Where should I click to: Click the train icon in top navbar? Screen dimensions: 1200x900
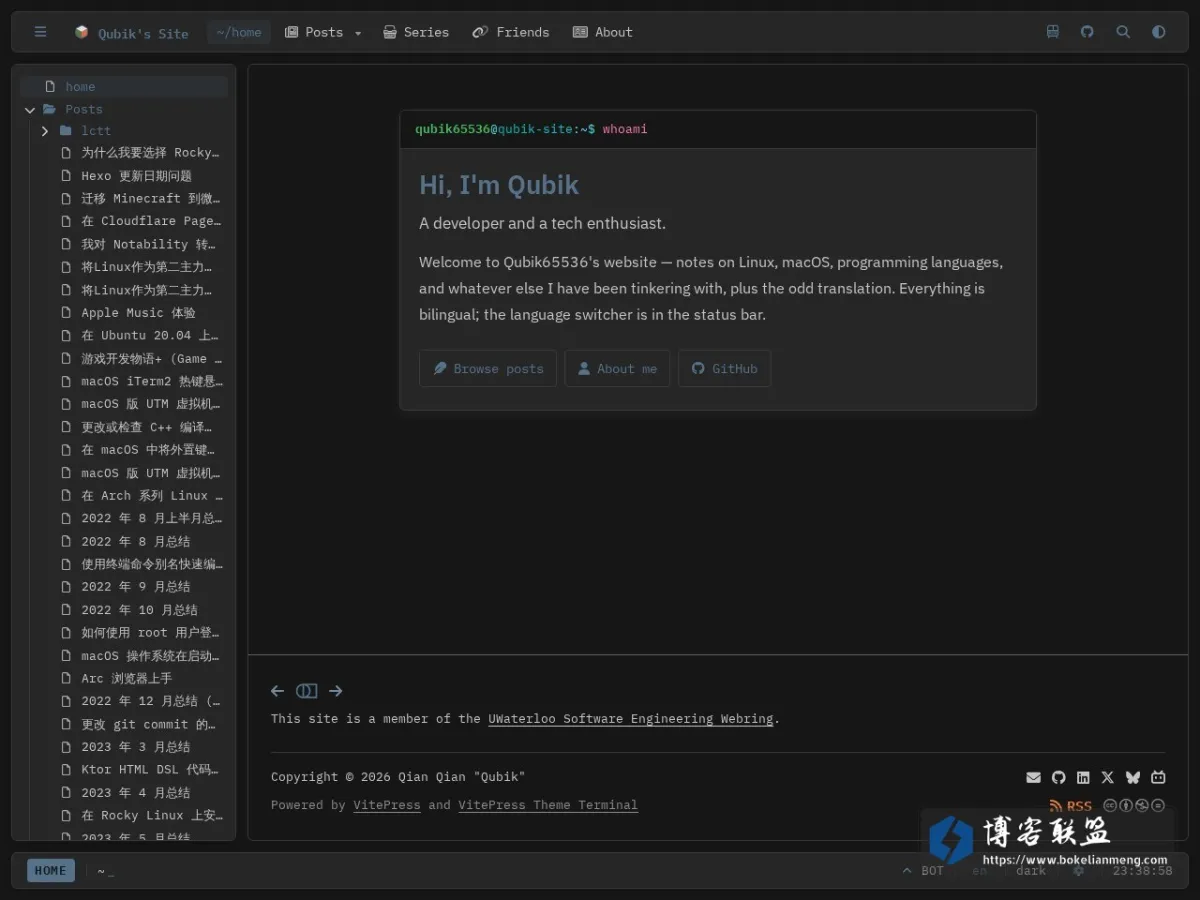(1053, 32)
